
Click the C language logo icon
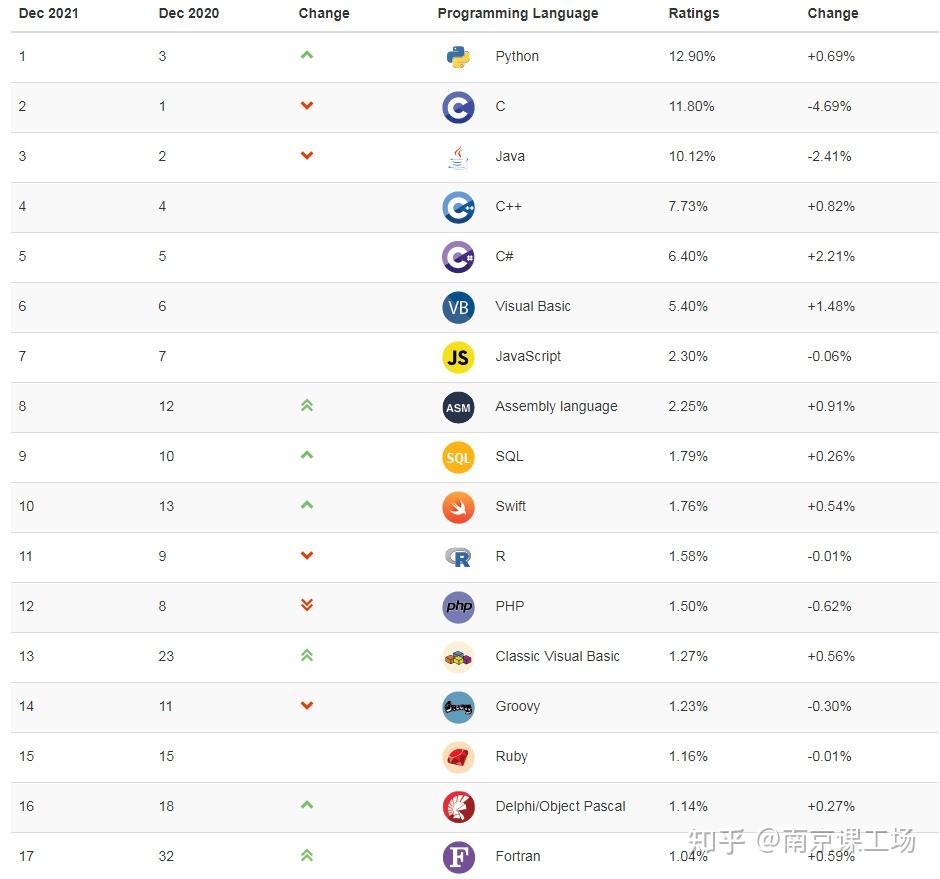459,107
